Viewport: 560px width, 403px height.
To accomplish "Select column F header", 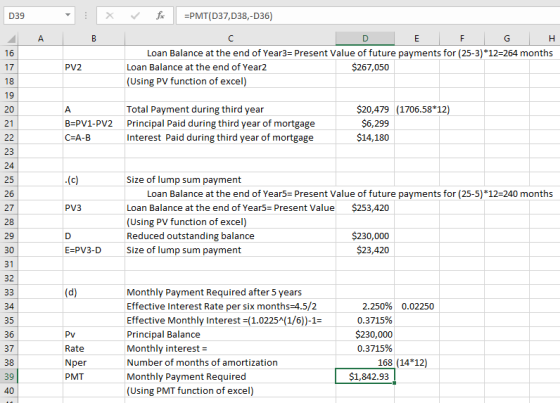I will coord(462,39).
